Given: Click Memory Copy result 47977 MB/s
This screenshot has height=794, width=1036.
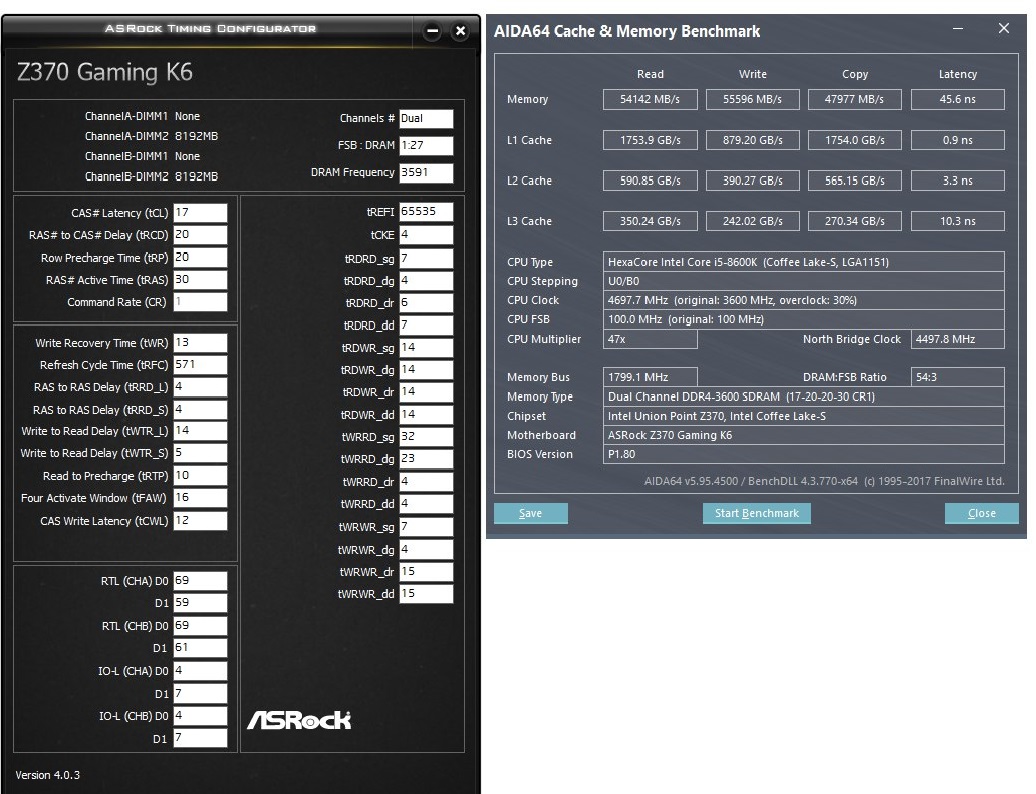Looking at the screenshot, I should click(854, 99).
